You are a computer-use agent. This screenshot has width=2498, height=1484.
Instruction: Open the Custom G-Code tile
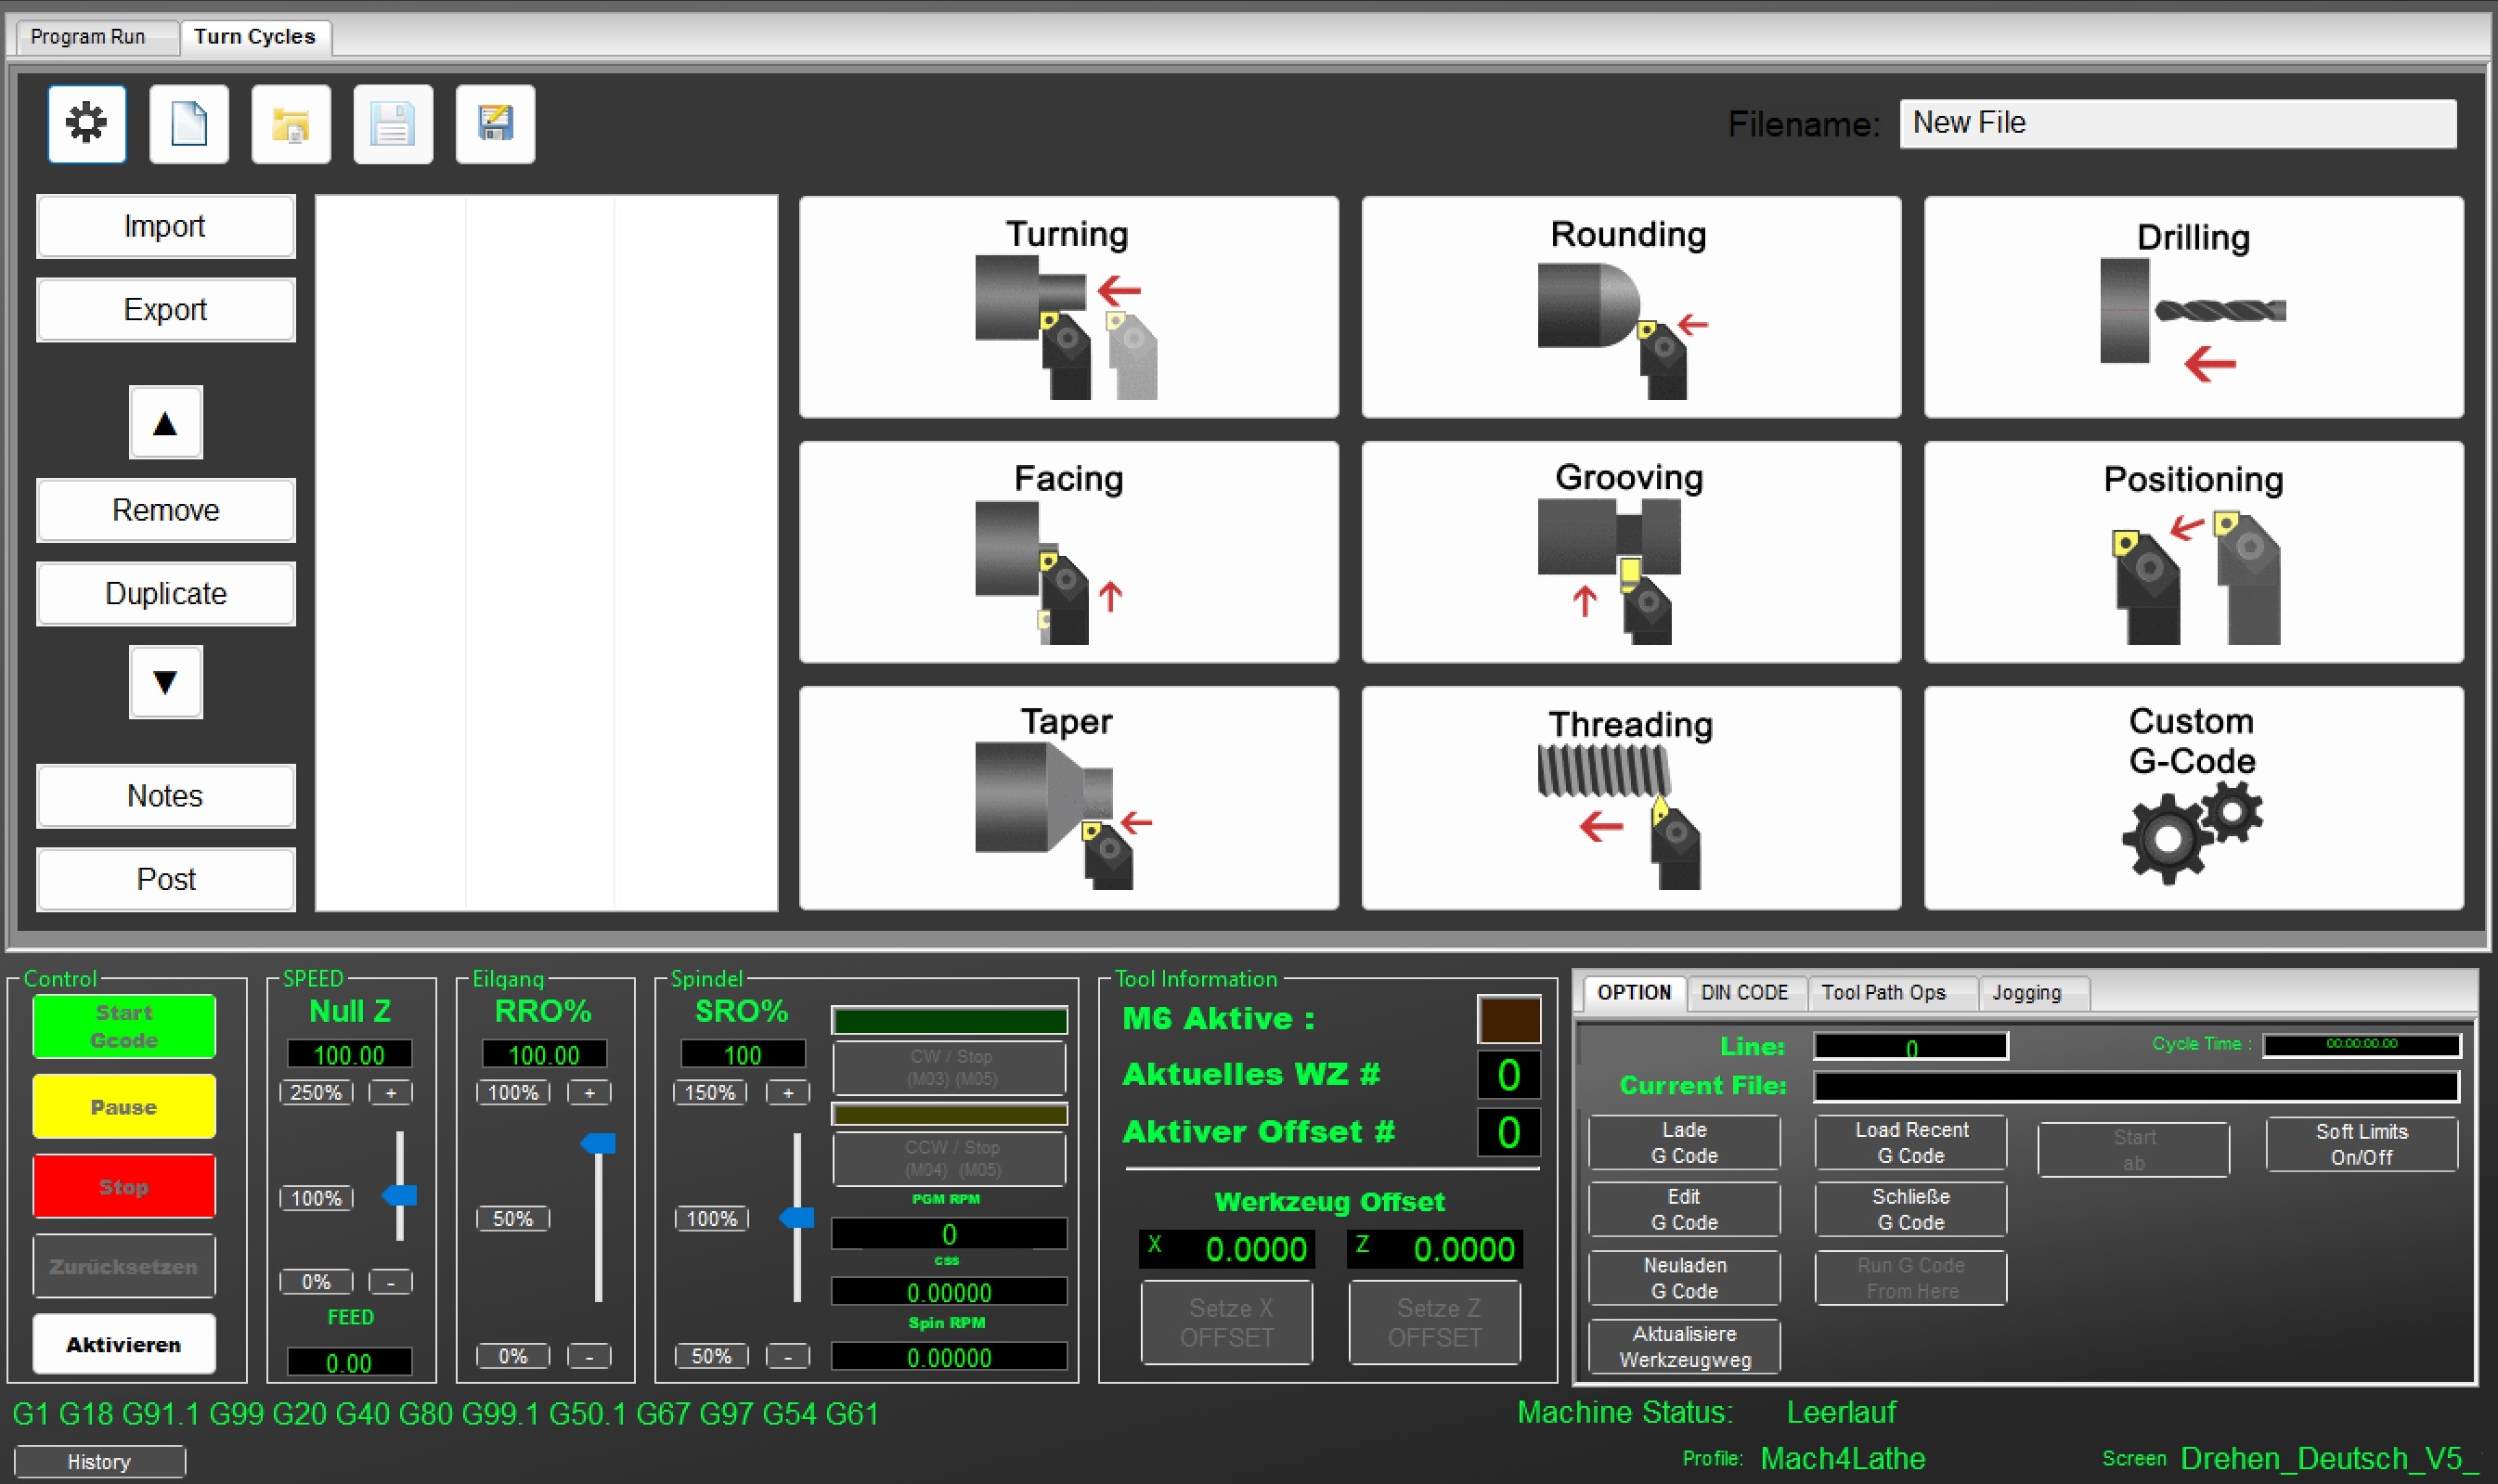[2193, 798]
